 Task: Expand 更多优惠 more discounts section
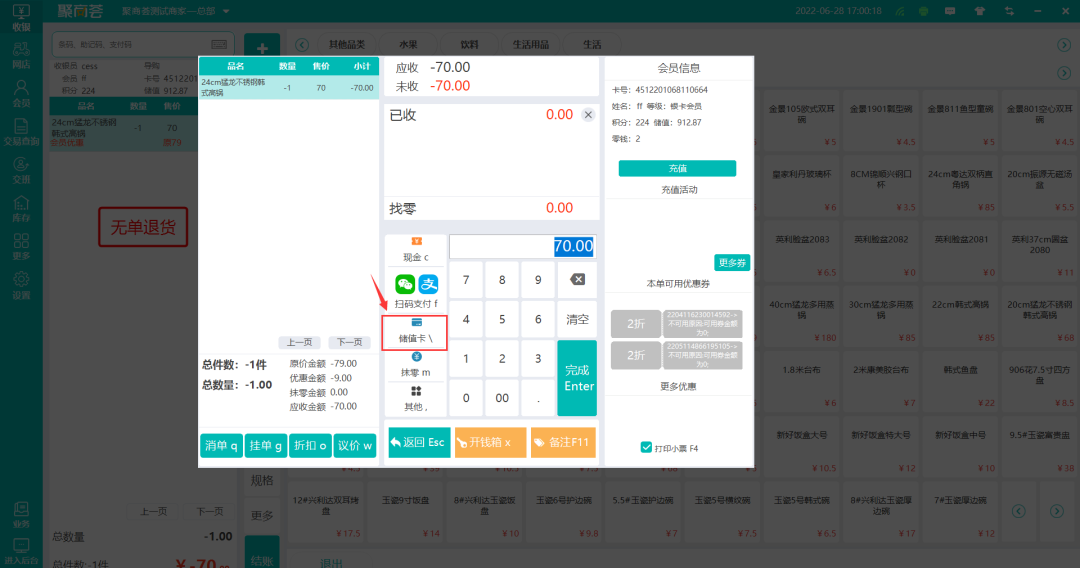pos(677,386)
